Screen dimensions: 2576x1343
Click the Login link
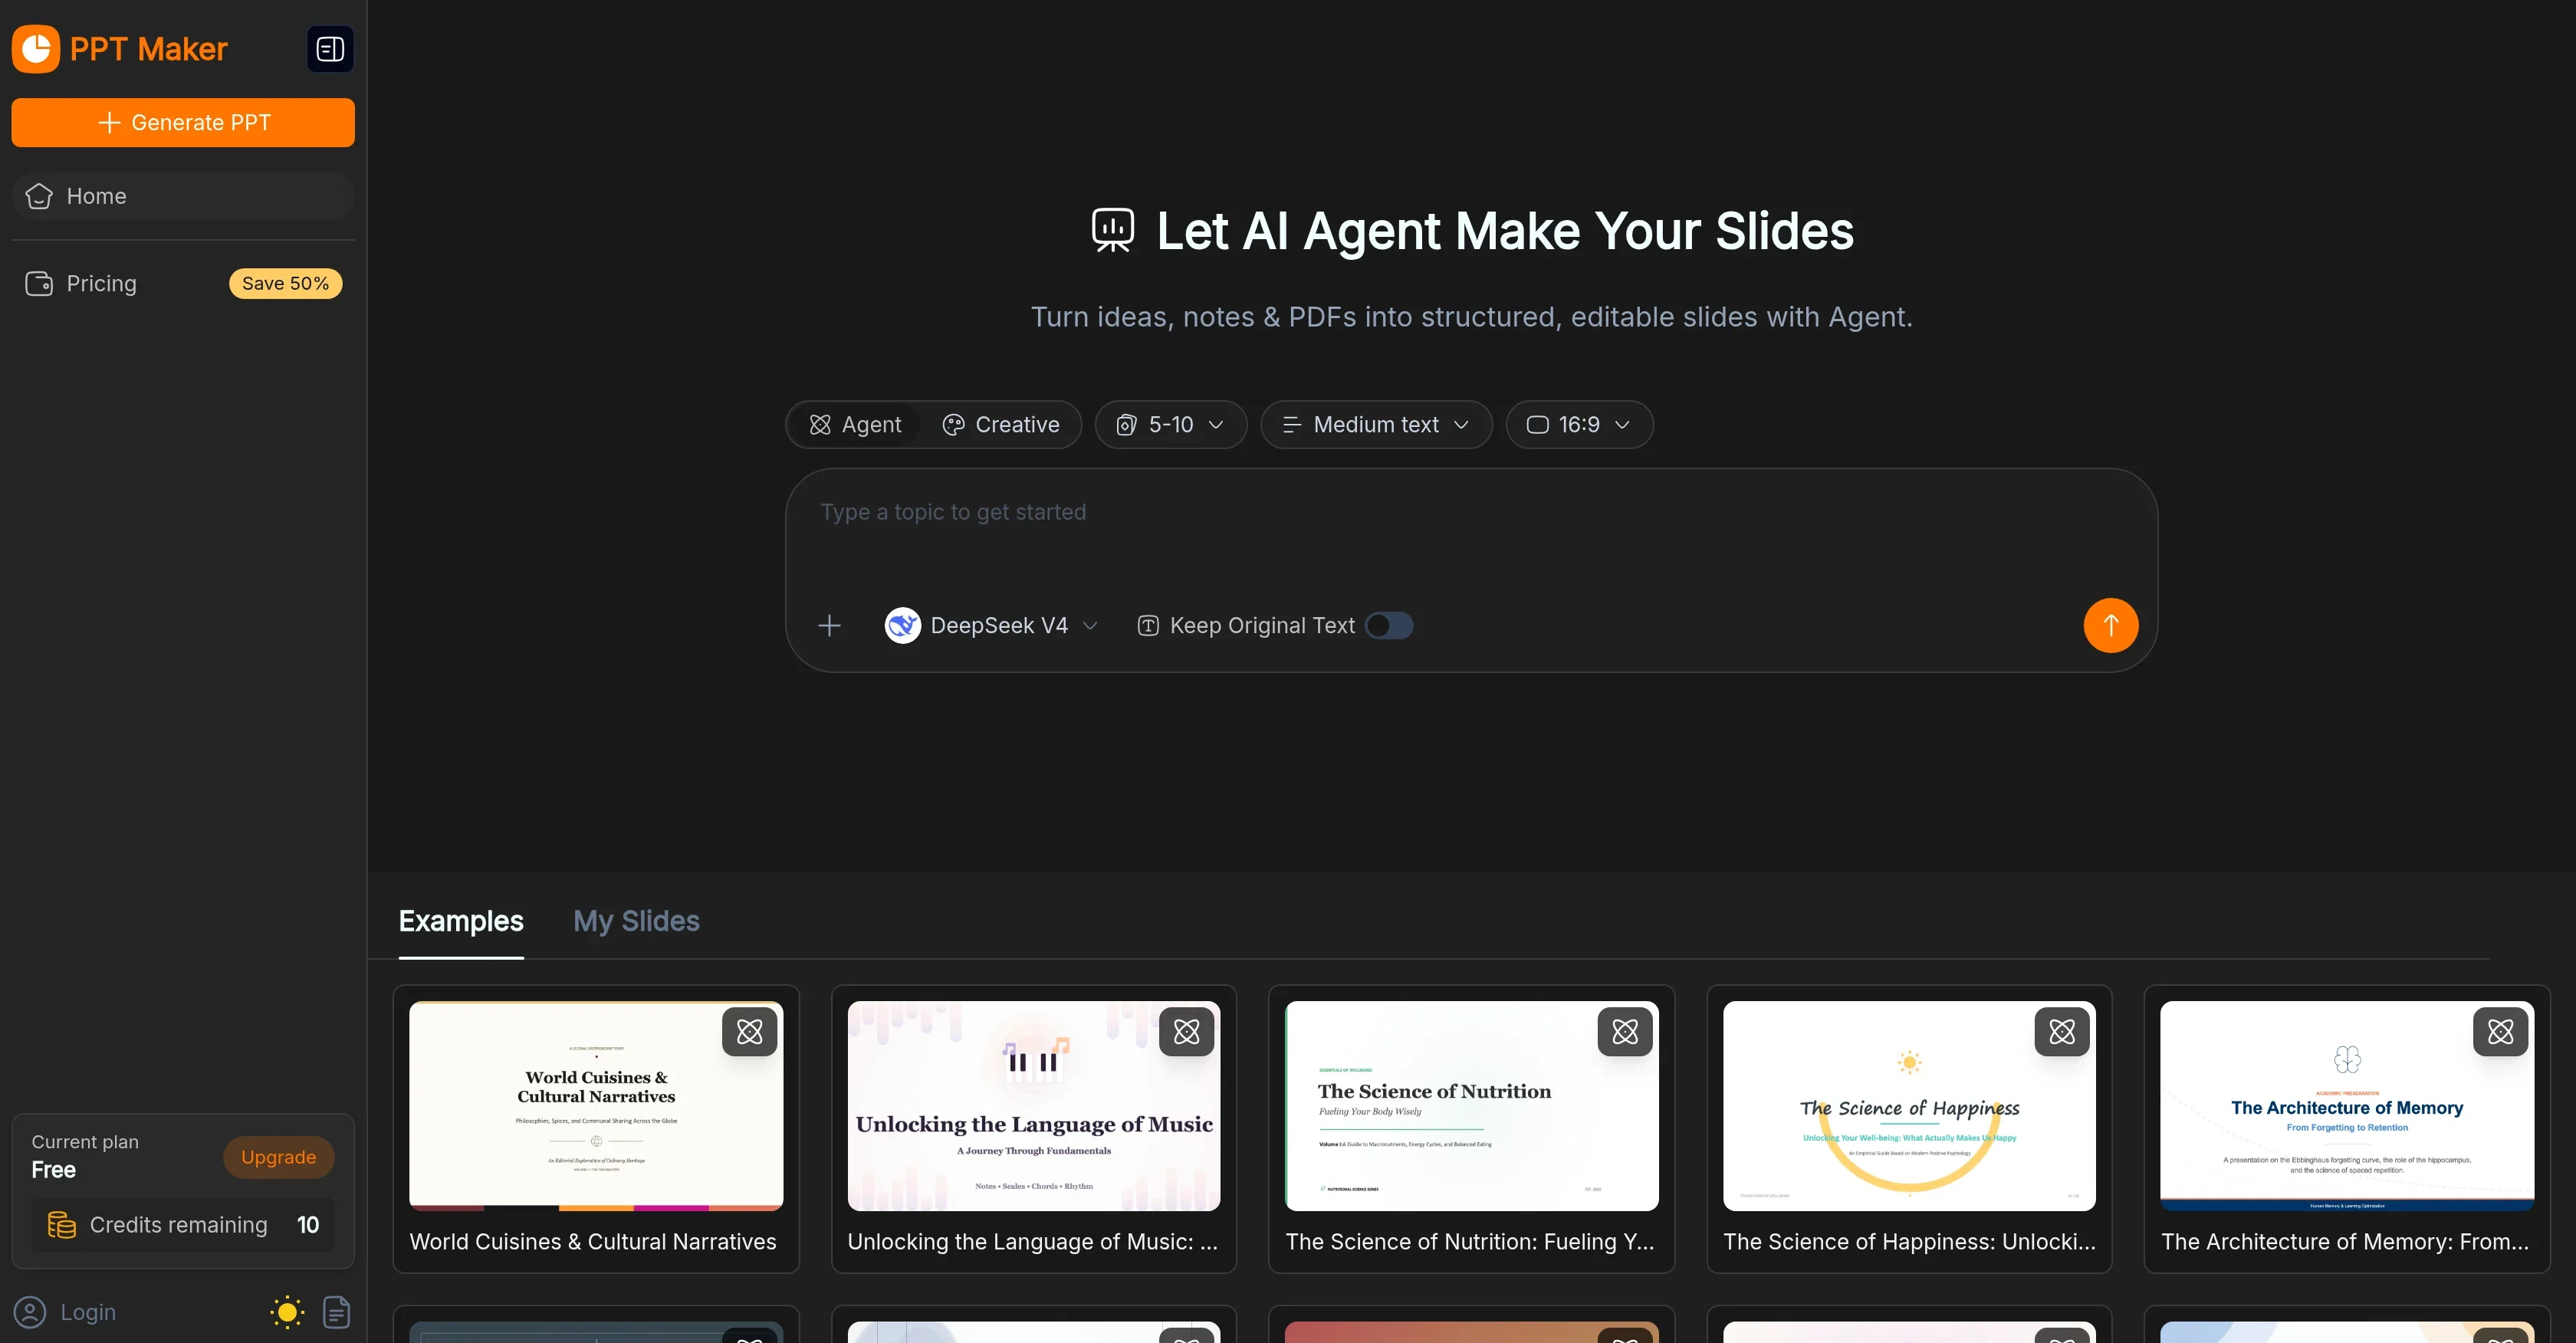[x=88, y=1312]
